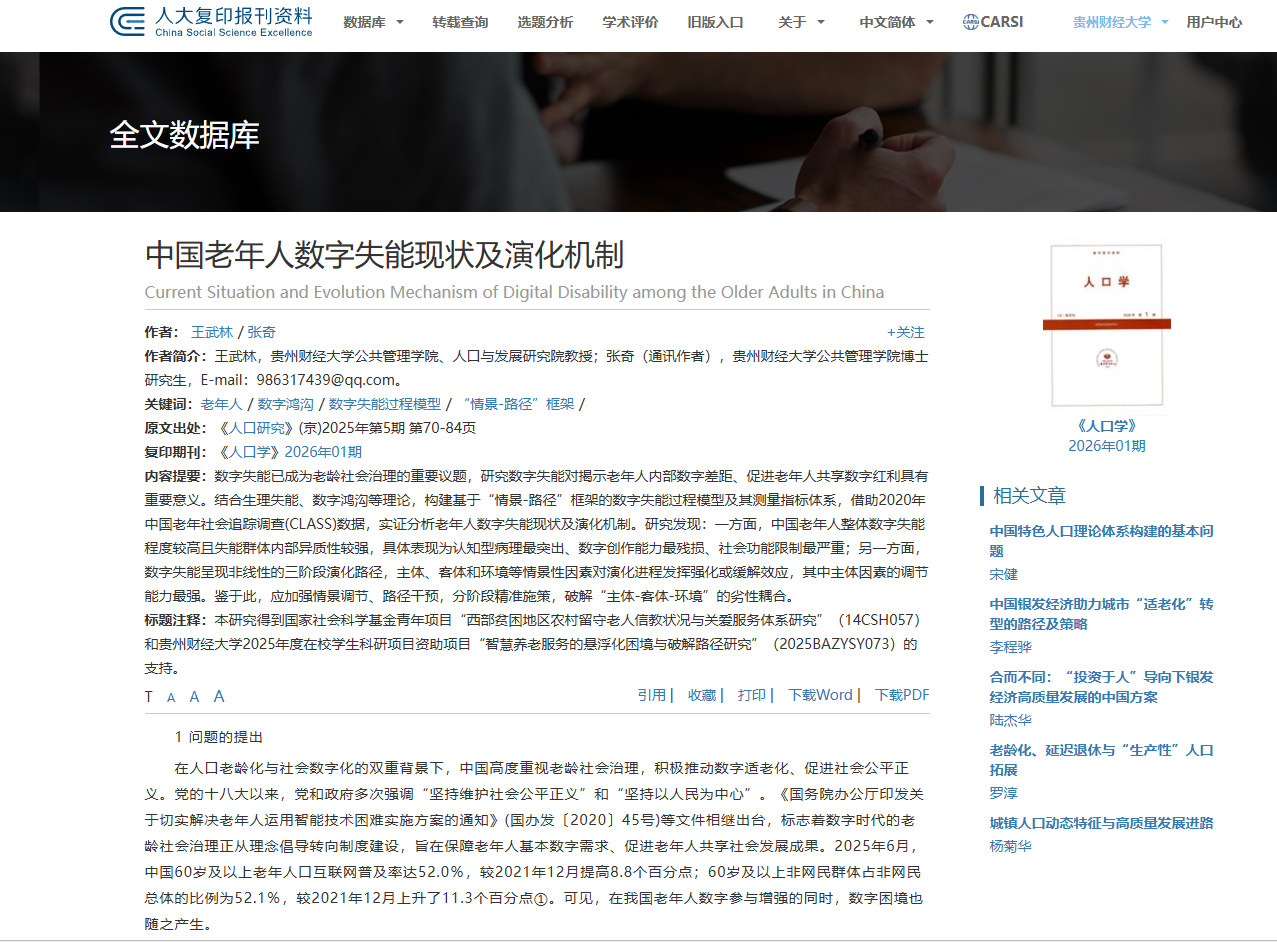The height and width of the screenshot is (942, 1277).
Task: Click the 引用 cite link
Action: [652, 695]
